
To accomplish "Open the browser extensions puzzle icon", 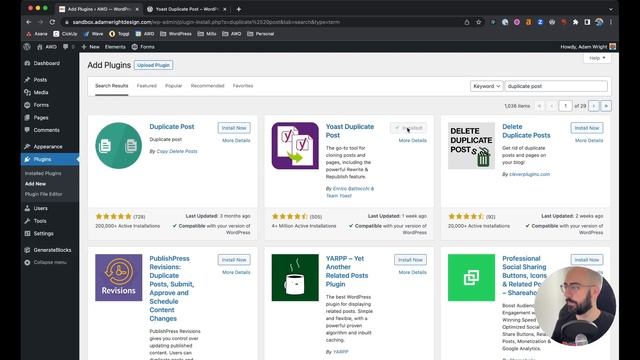I will pyautogui.click(x=575, y=22).
